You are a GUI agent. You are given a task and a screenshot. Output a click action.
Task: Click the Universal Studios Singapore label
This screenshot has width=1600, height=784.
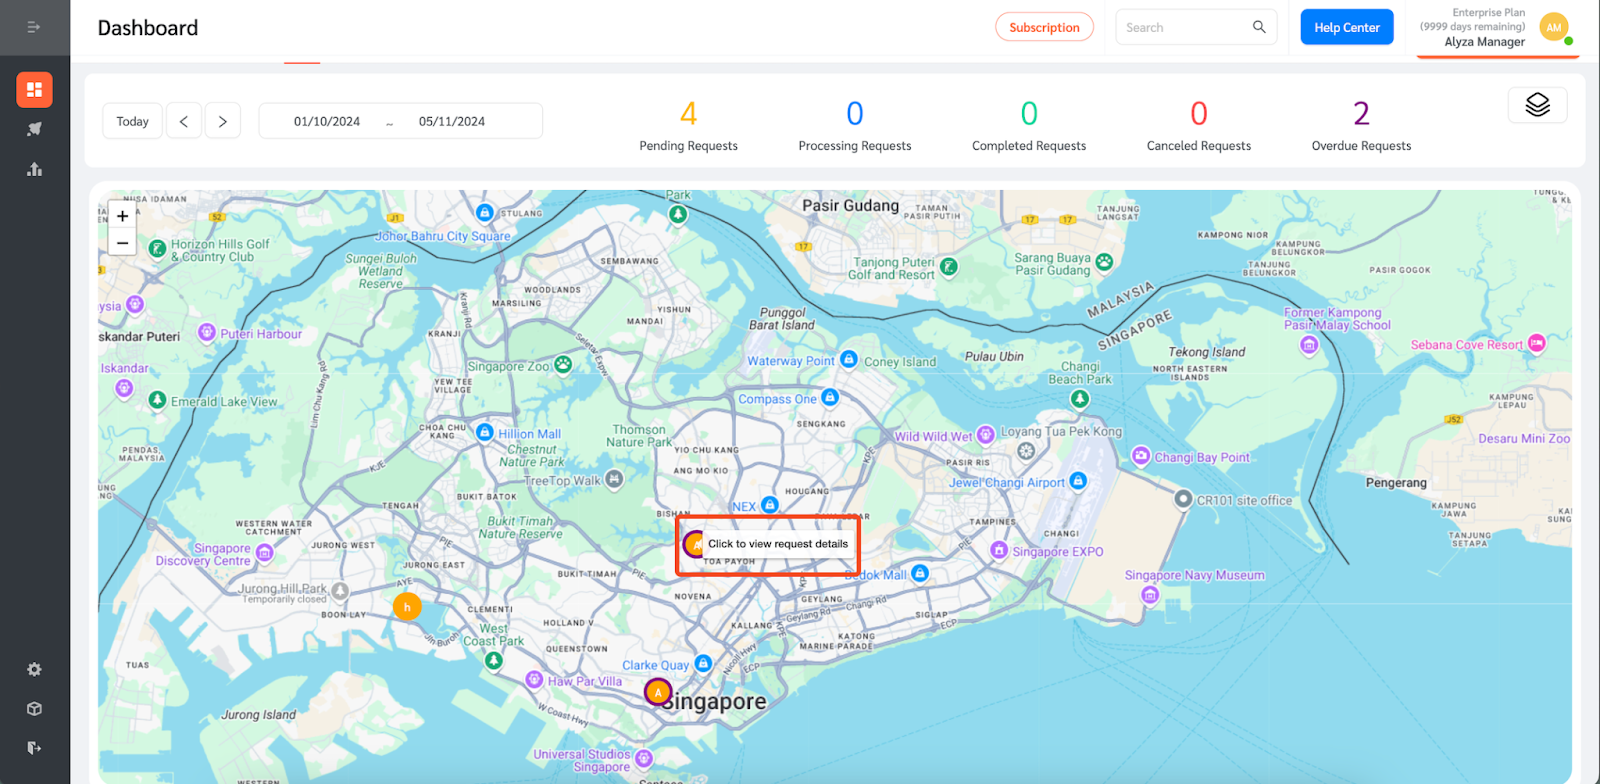[582, 760]
